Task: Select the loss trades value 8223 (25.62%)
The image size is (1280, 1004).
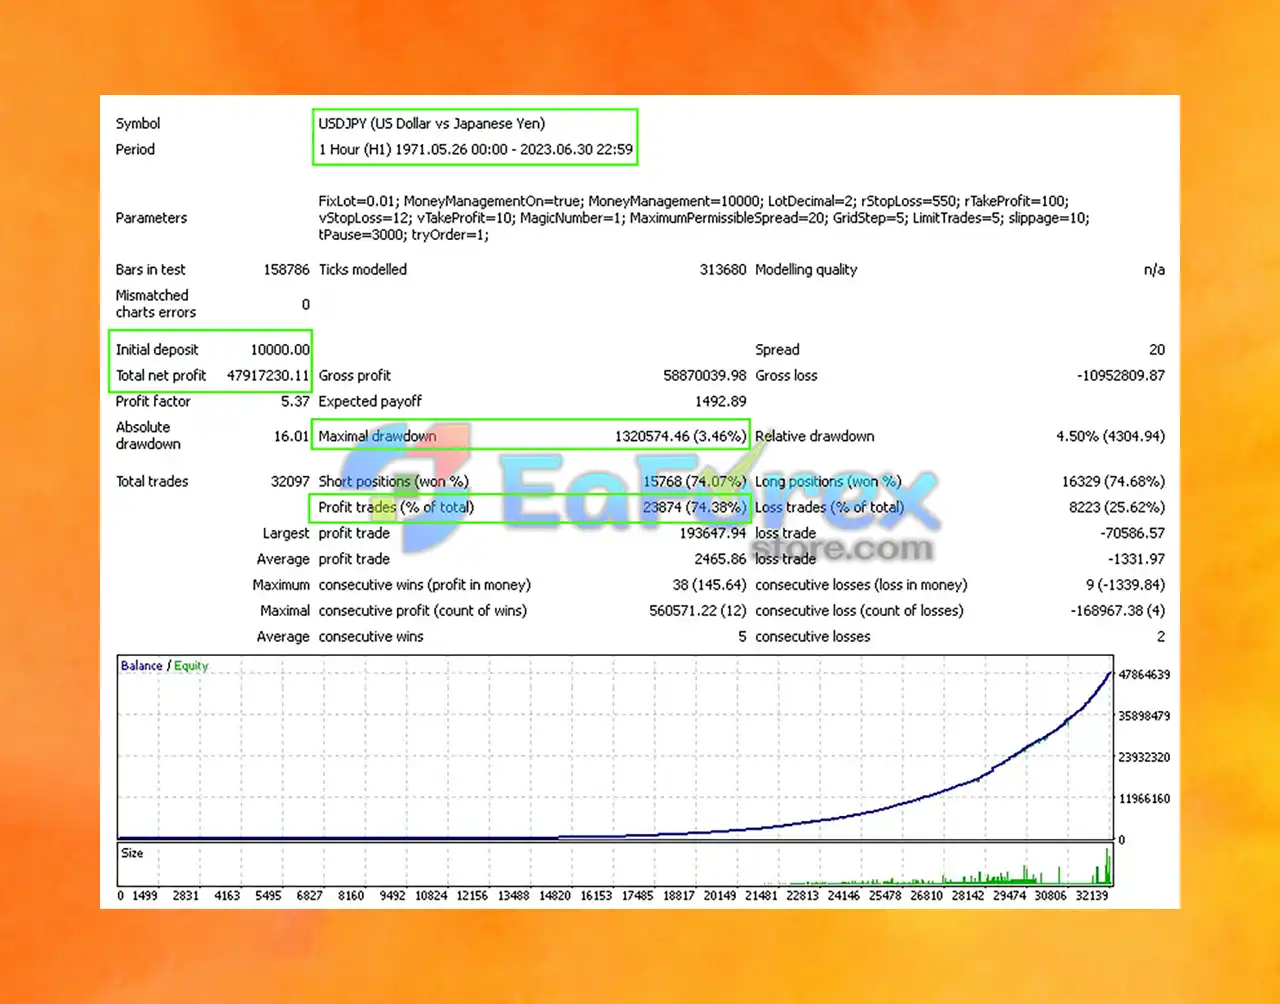Action: [x=1117, y=508]
